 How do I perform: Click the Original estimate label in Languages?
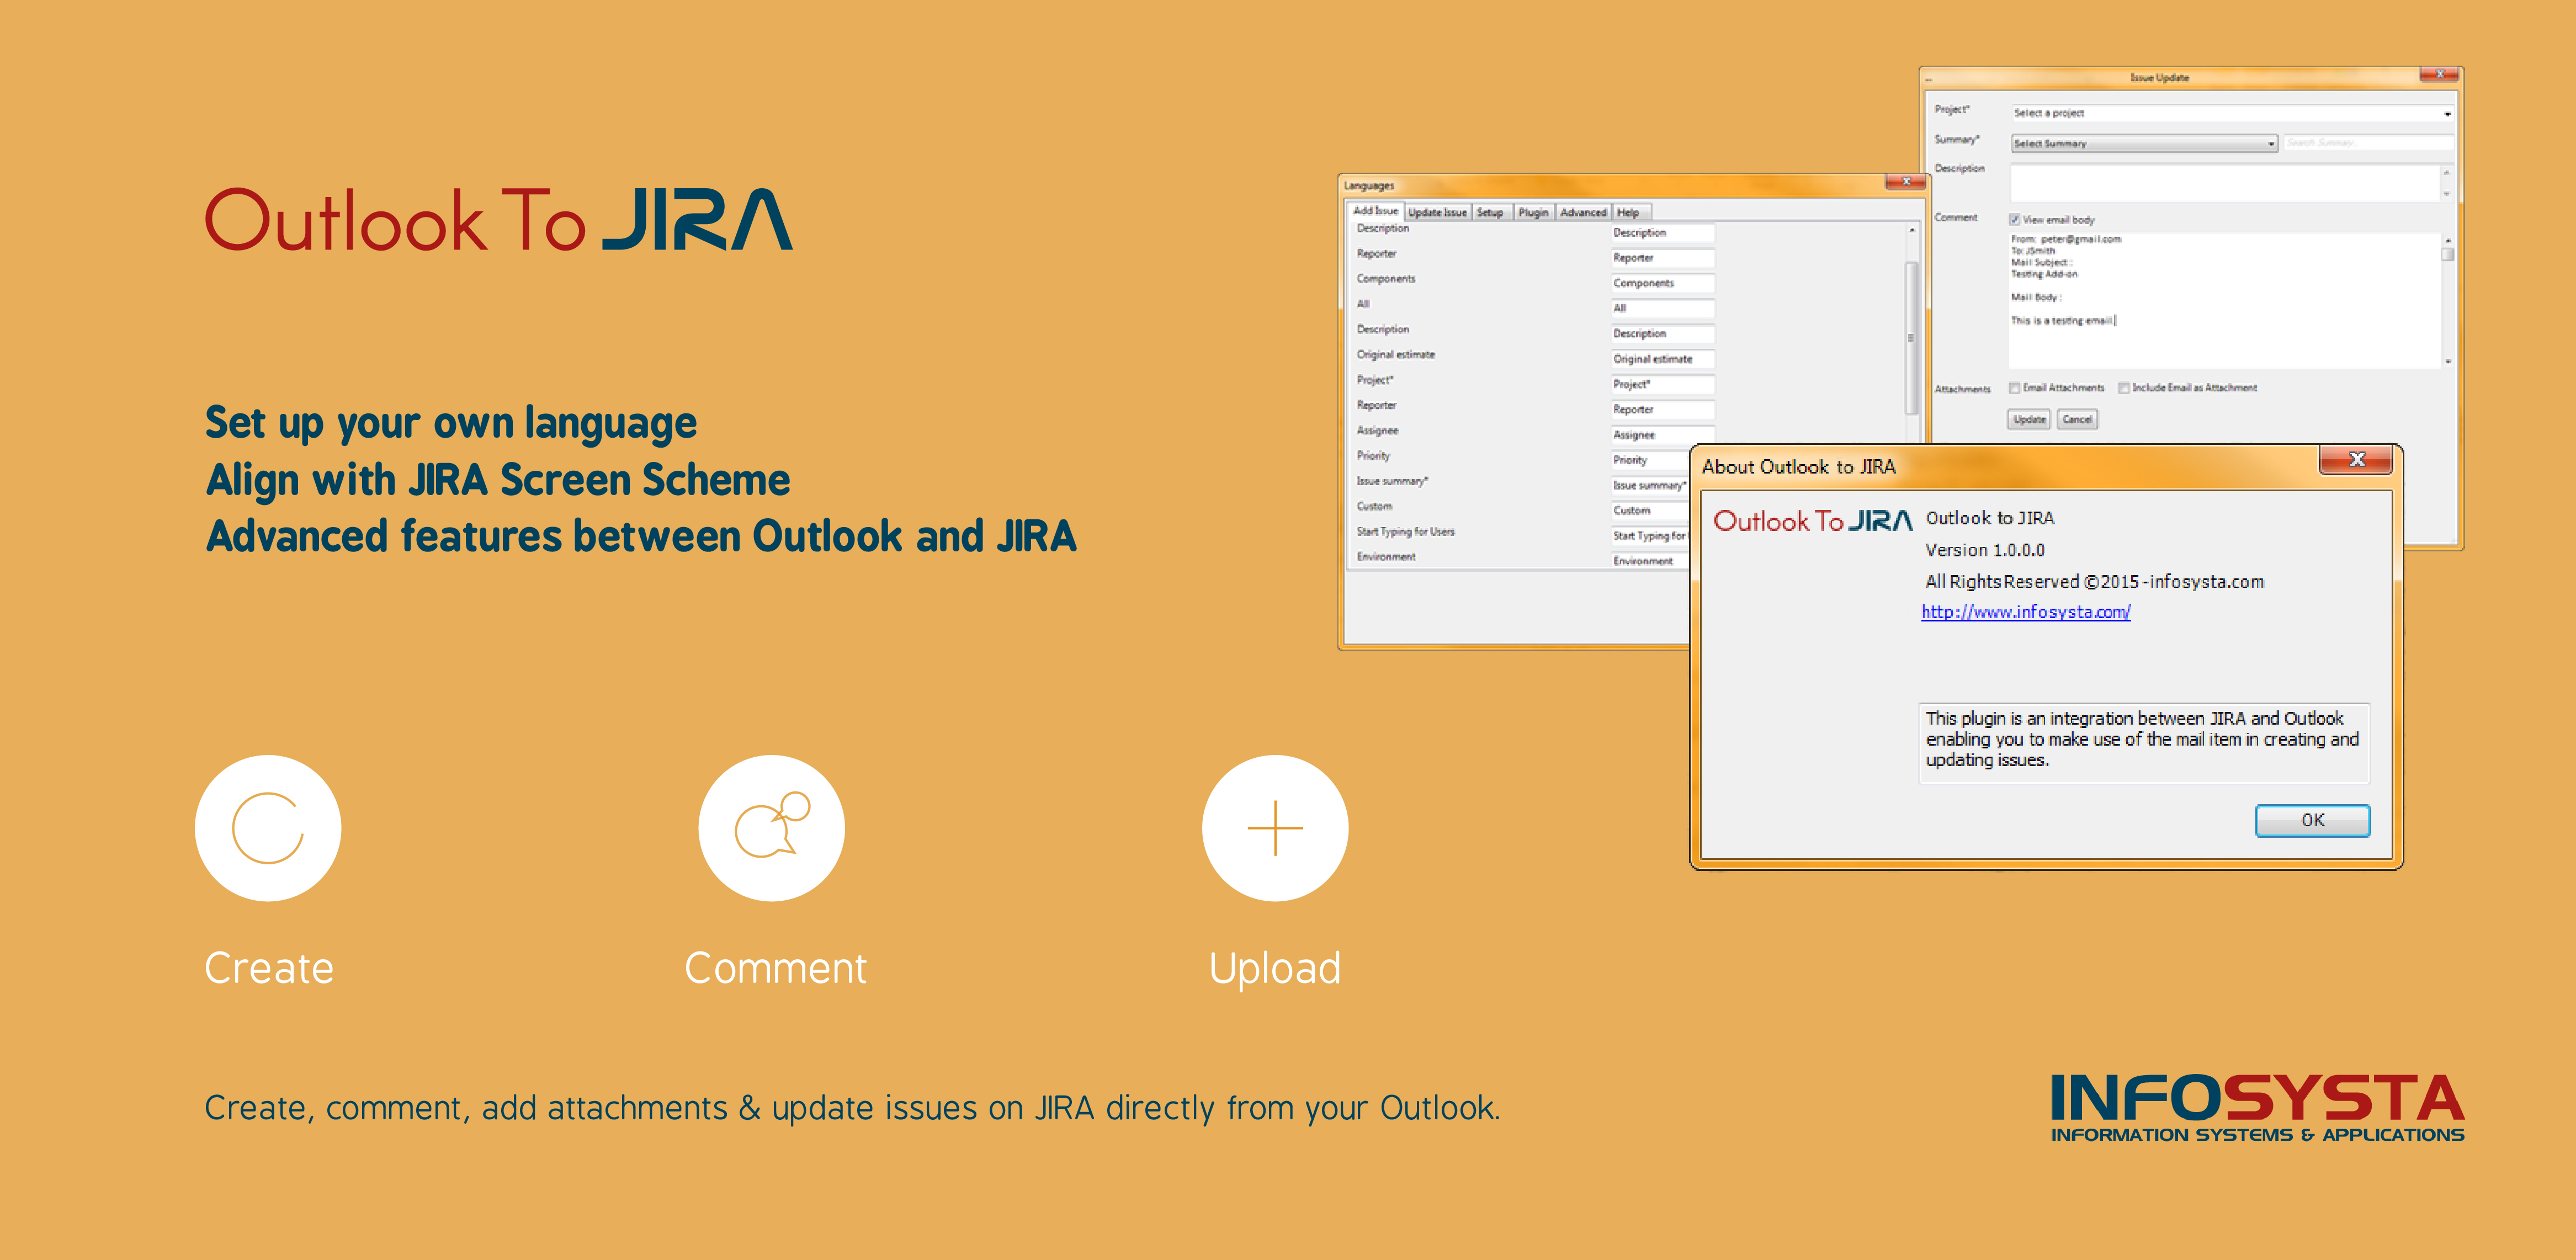(1395, 355)
